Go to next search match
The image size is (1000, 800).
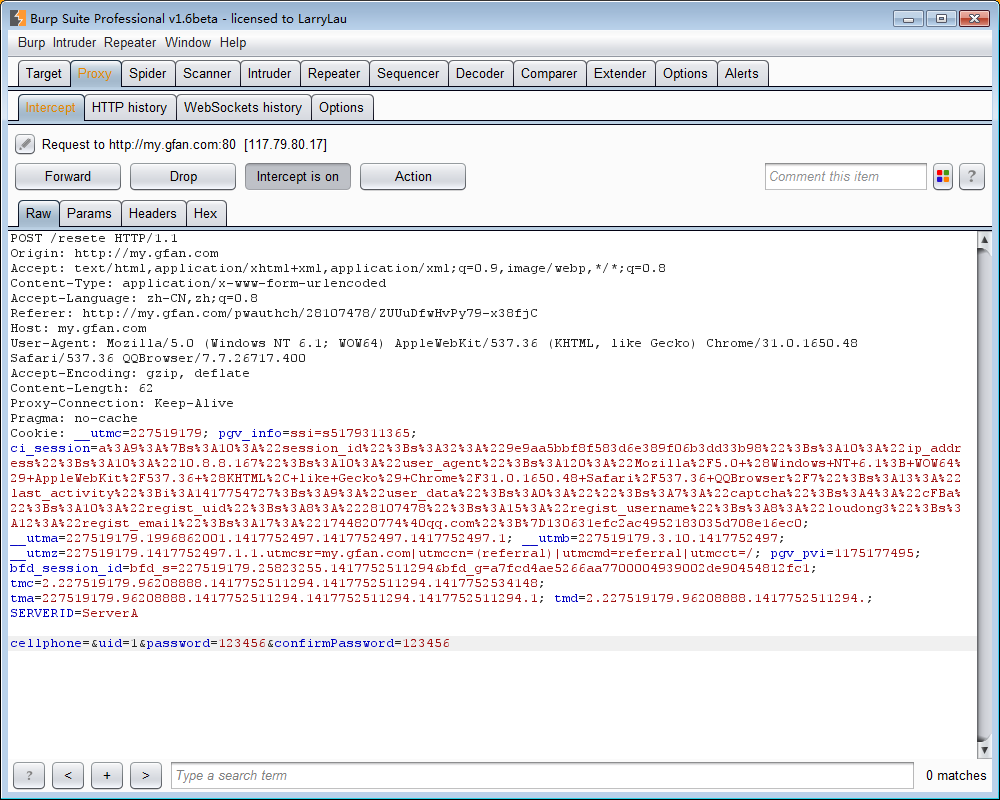(x=146, y=775)
